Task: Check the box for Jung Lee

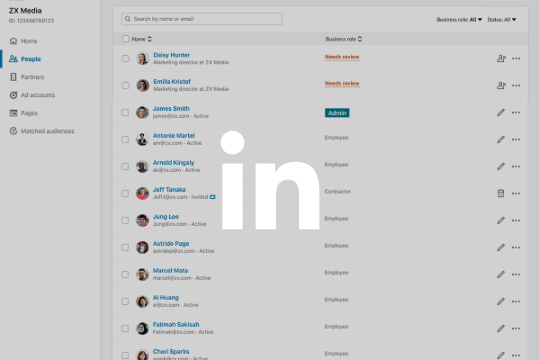Action: point(125,220)
